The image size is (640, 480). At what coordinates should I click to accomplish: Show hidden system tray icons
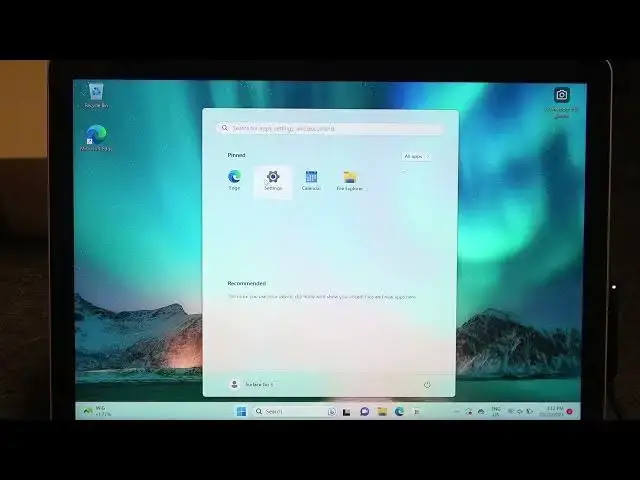click(x=456, y=412)
